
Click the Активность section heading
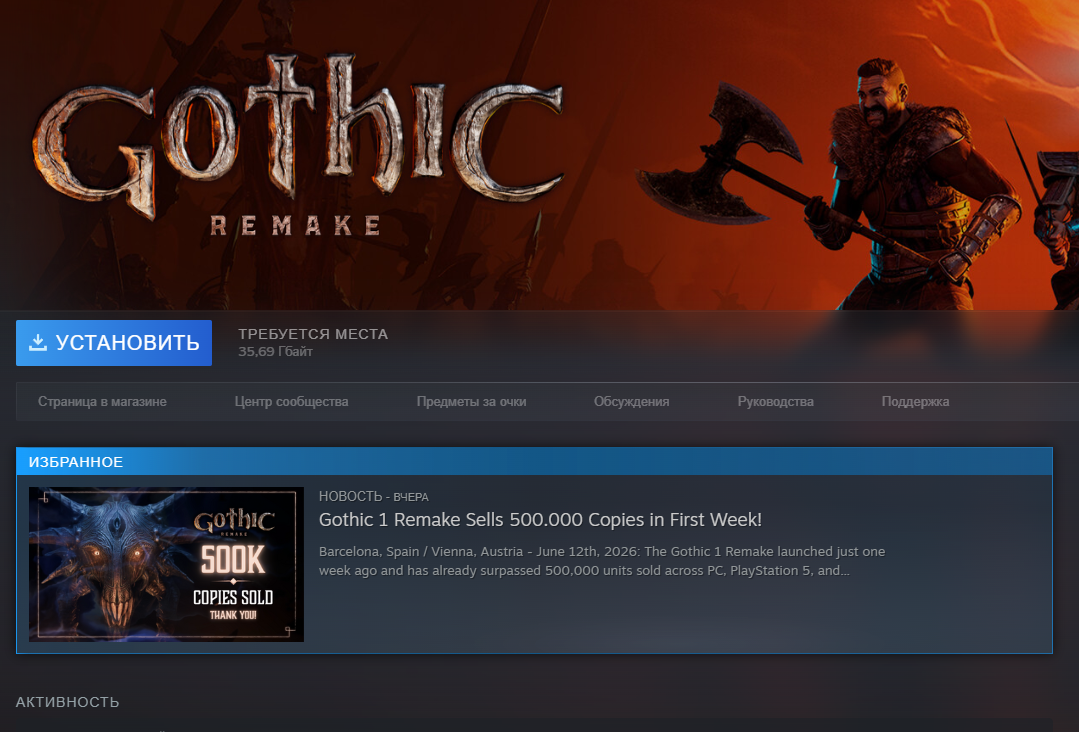[67, 702]
